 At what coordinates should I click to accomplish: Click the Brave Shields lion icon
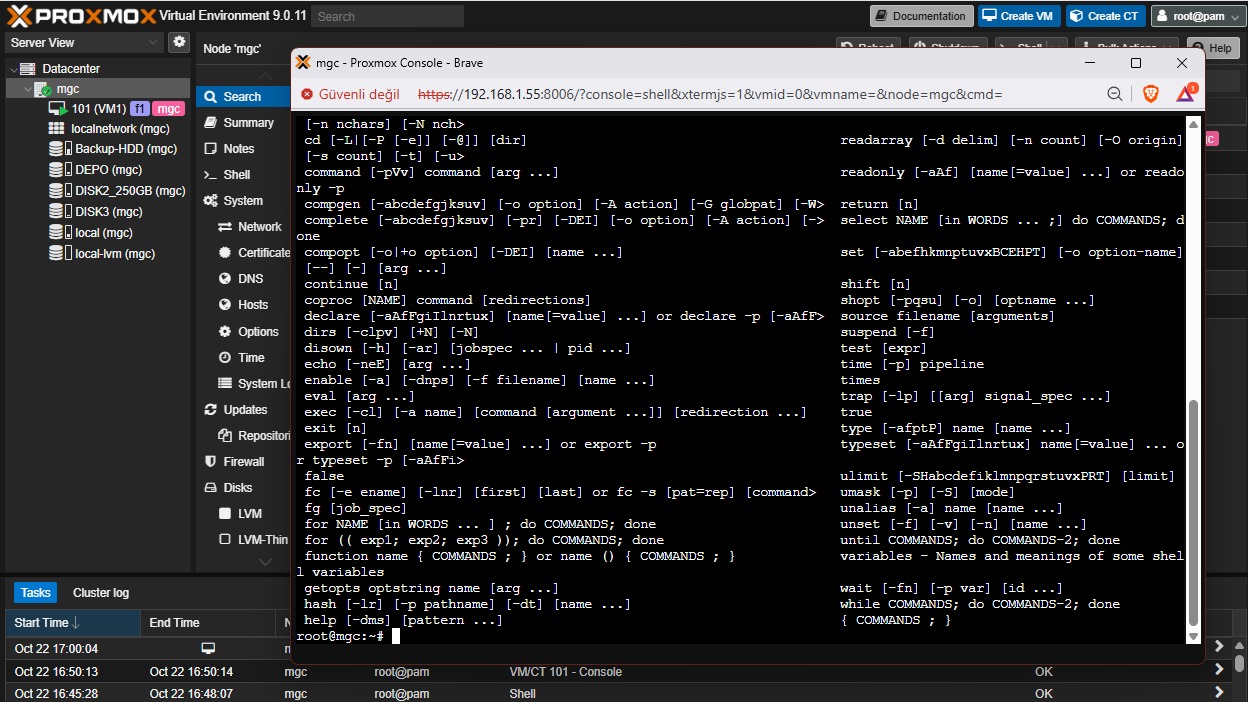coord(1150,94)
